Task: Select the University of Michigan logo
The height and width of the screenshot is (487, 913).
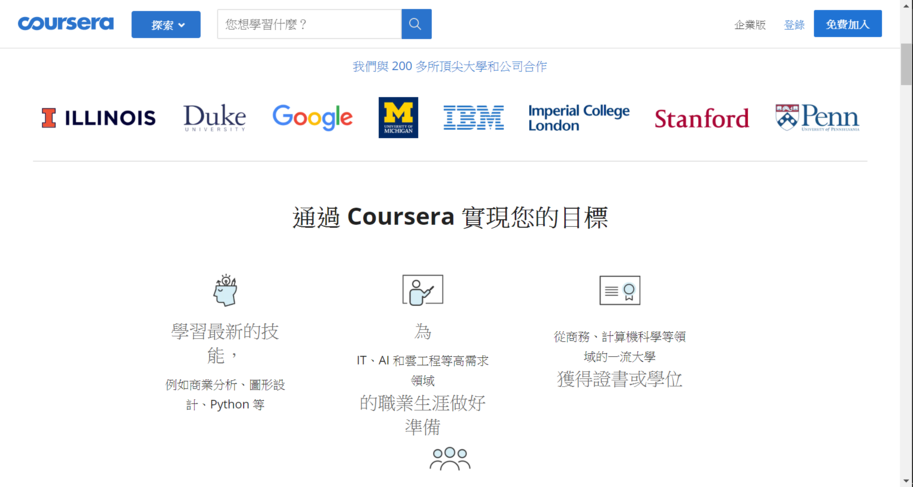Action: (398, 118)
